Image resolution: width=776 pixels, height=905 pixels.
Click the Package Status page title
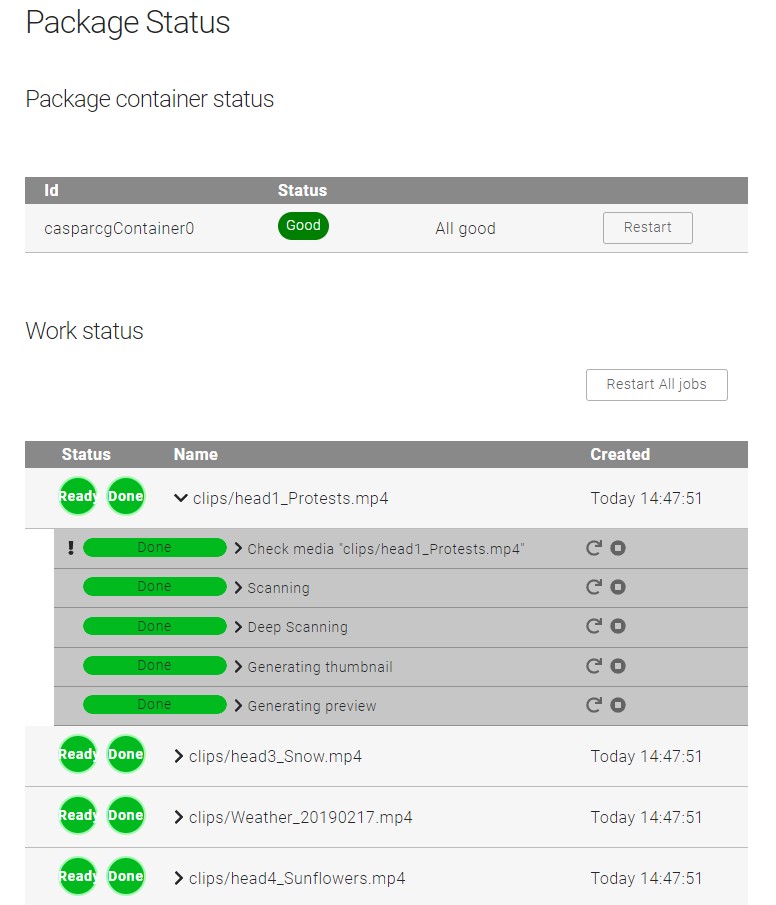[128, 23]
